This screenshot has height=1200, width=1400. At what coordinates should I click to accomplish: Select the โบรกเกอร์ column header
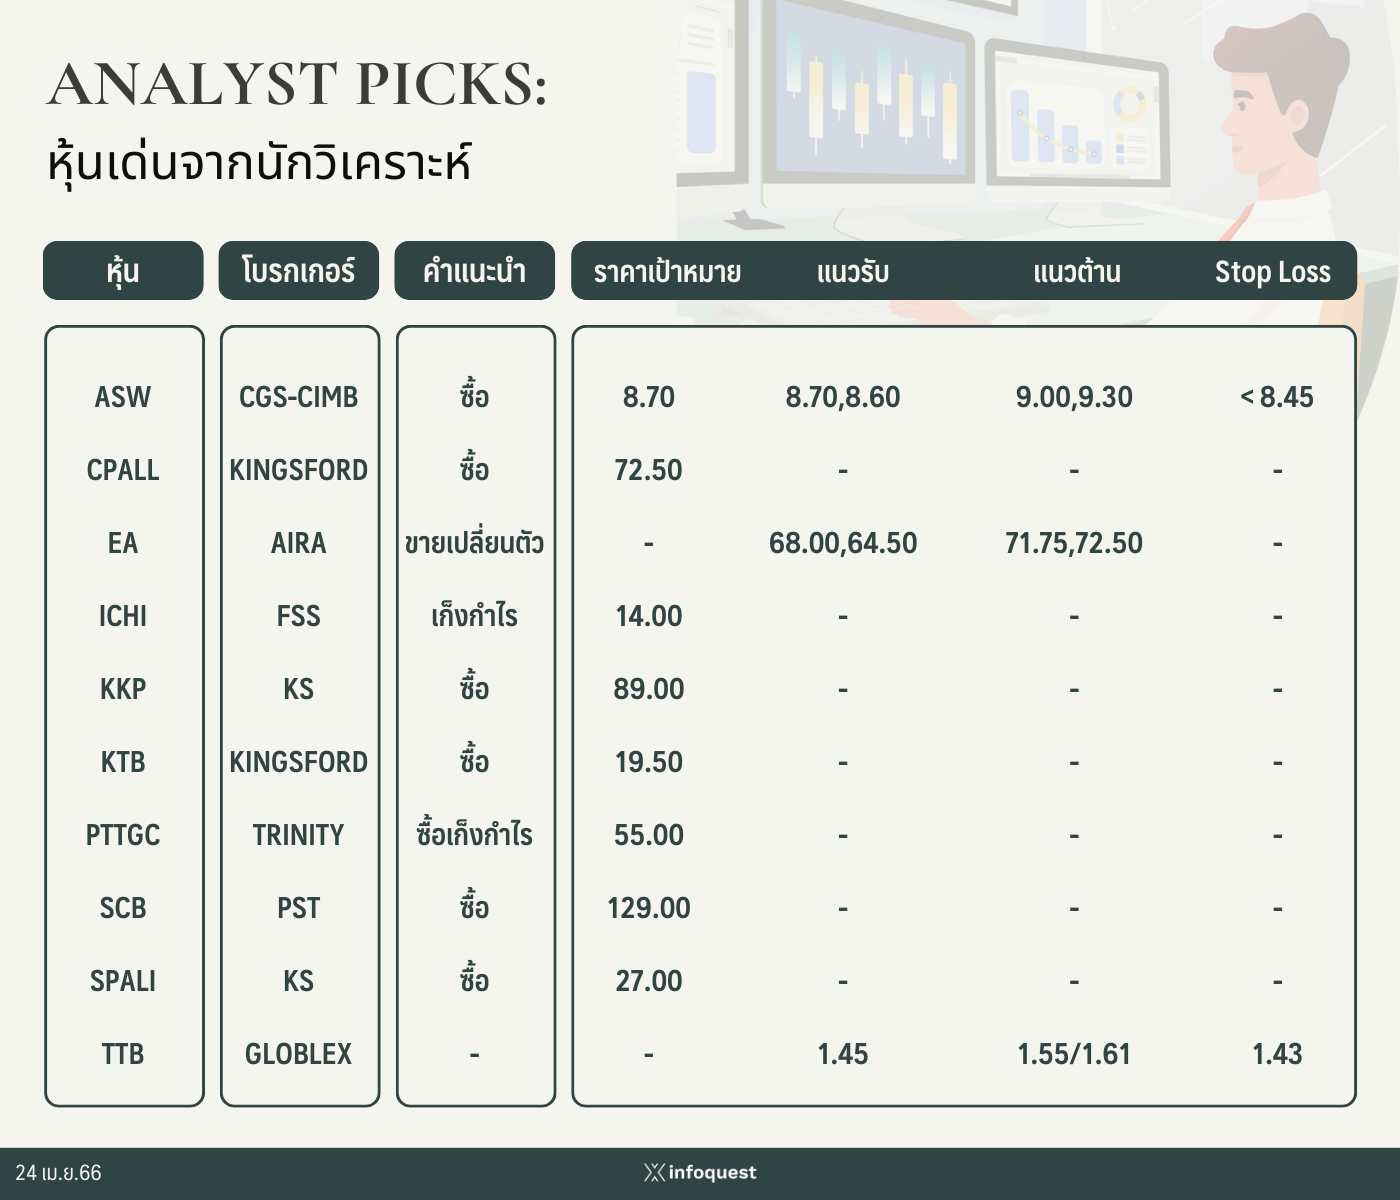[x=299, y=270]
